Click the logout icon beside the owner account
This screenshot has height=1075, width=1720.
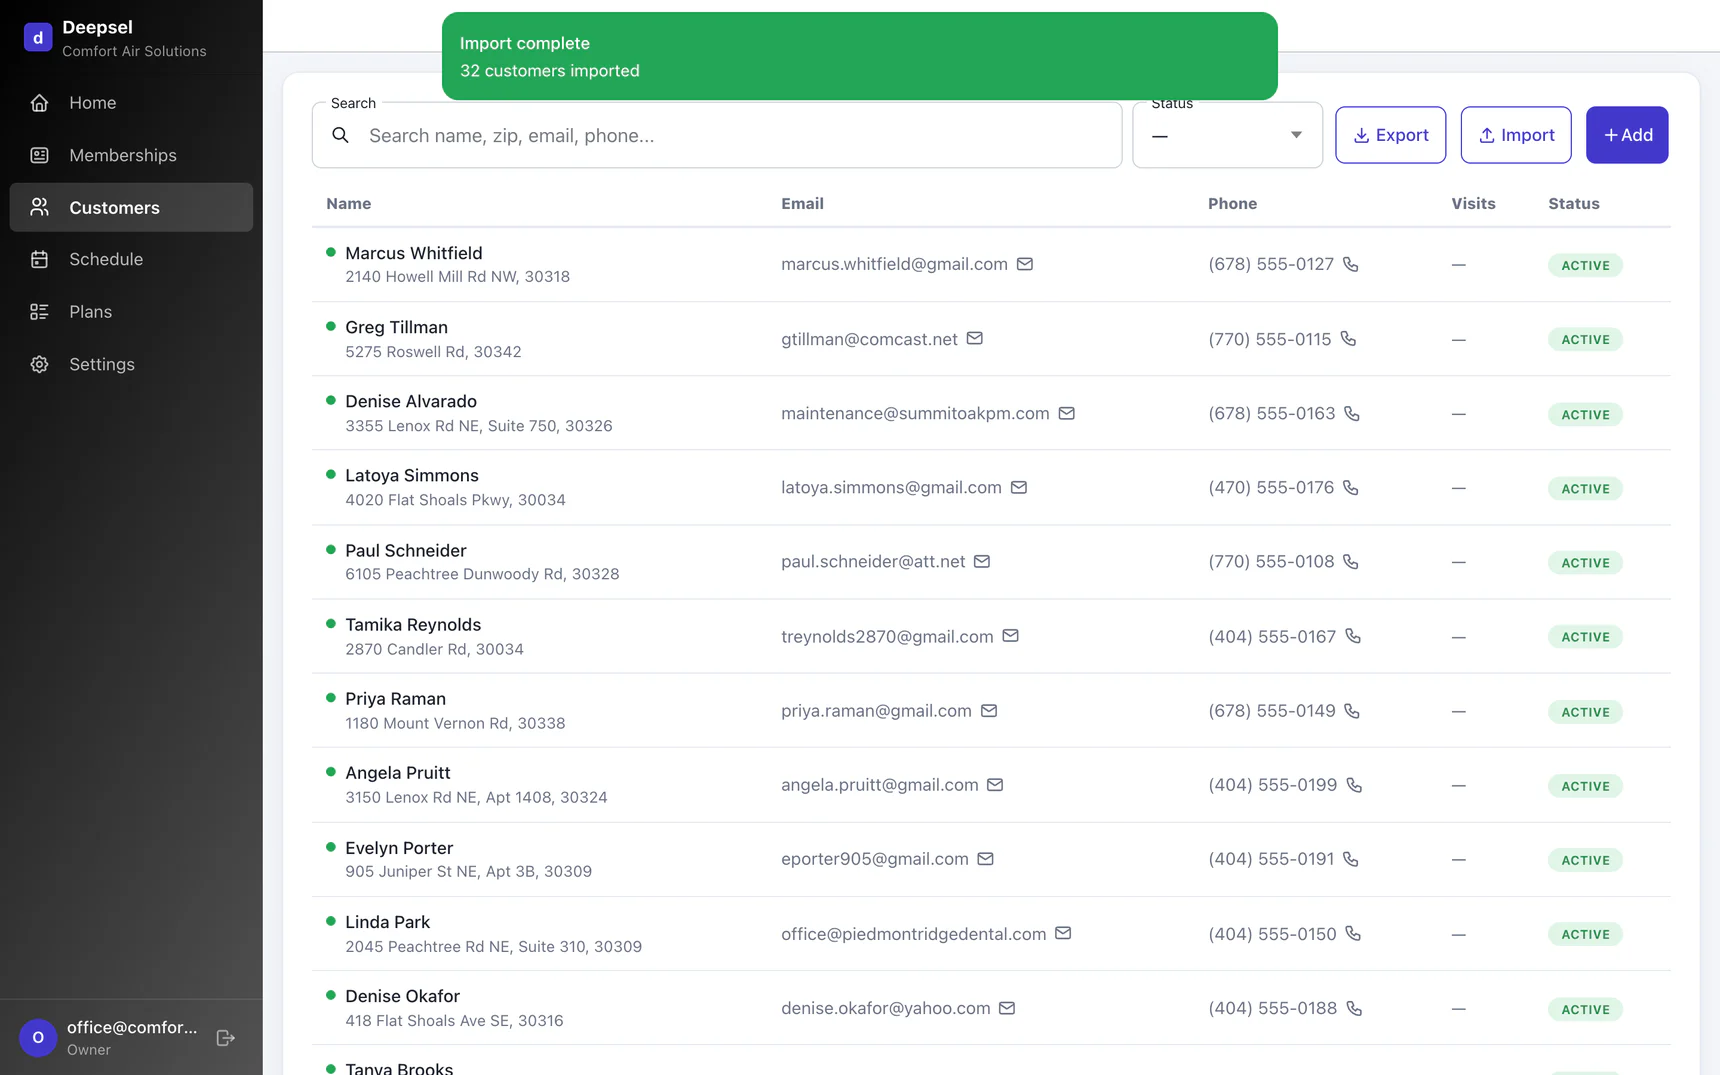point(226,1038)
